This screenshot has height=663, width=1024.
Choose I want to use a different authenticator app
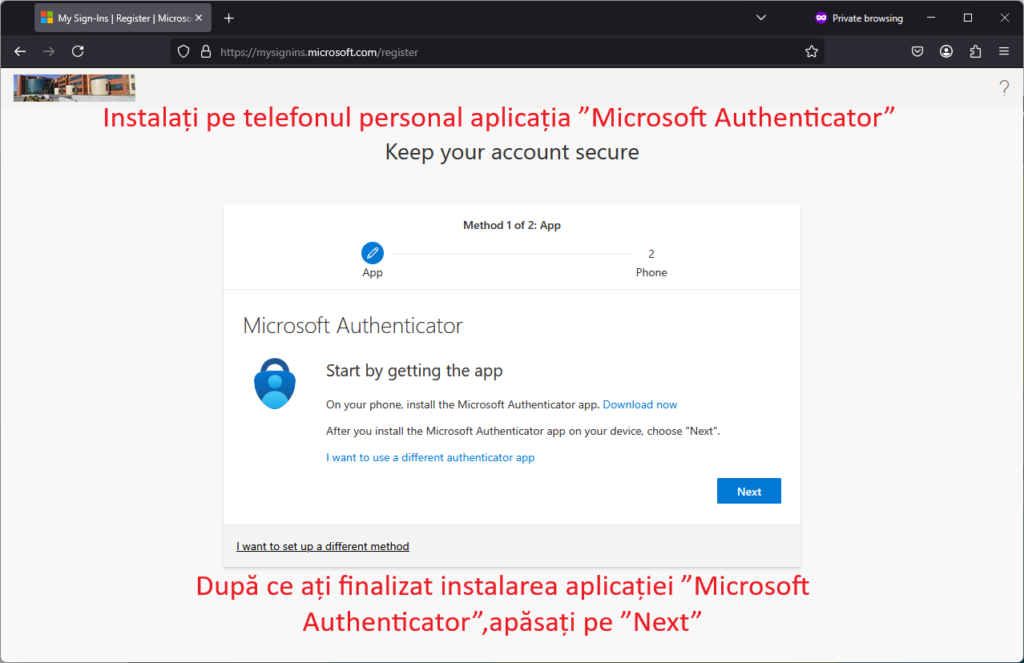pos(430,457)
